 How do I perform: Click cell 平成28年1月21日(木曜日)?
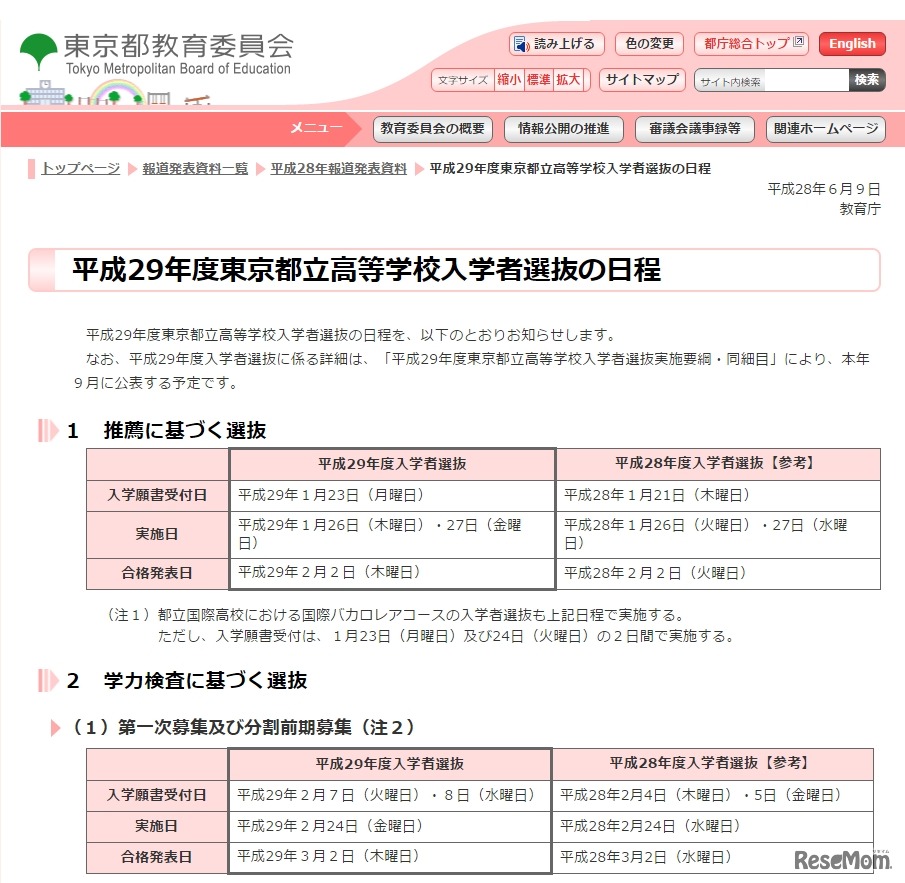click(718, 495)
